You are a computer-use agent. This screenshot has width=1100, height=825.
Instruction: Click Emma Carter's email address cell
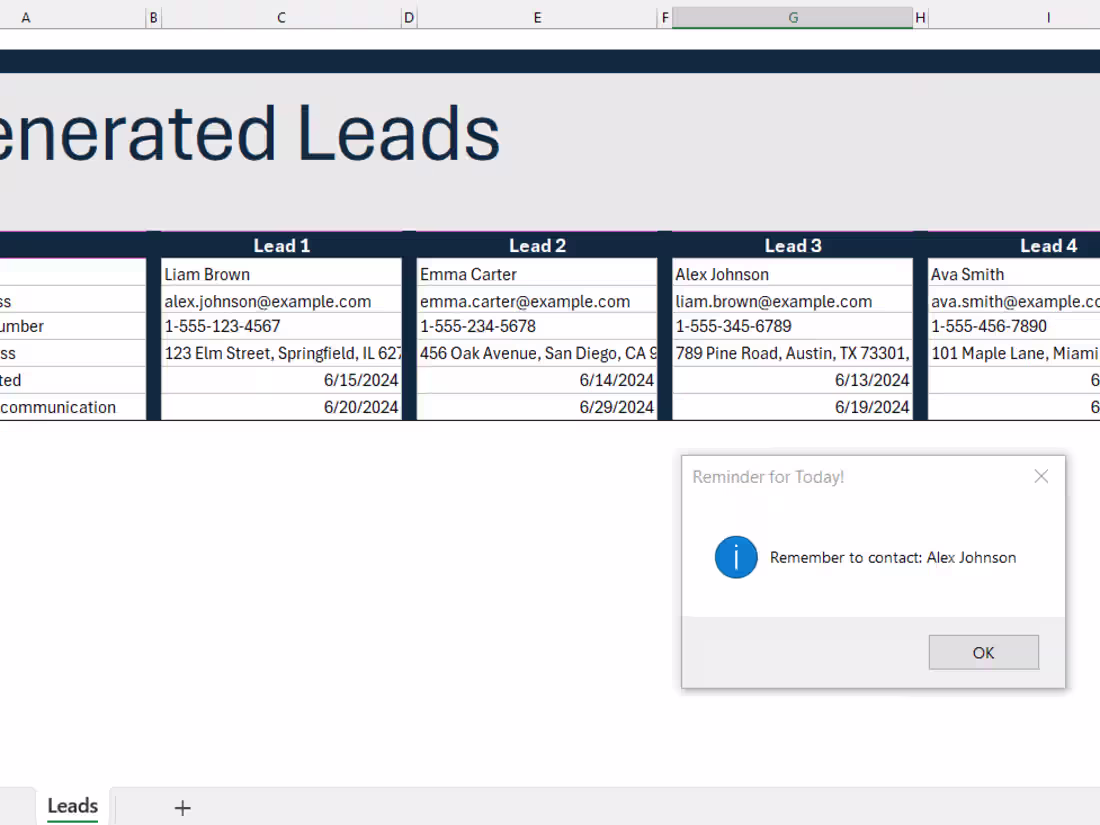click(x=537, y=300)
